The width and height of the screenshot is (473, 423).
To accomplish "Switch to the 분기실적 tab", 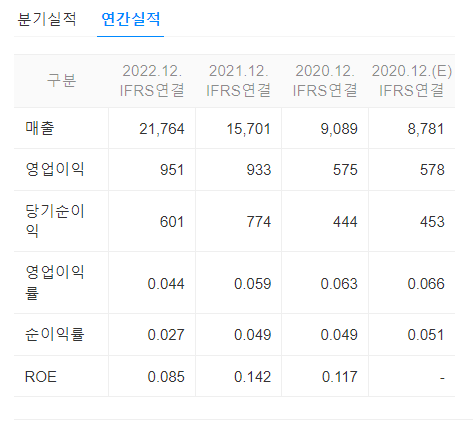I will (47, 19).
